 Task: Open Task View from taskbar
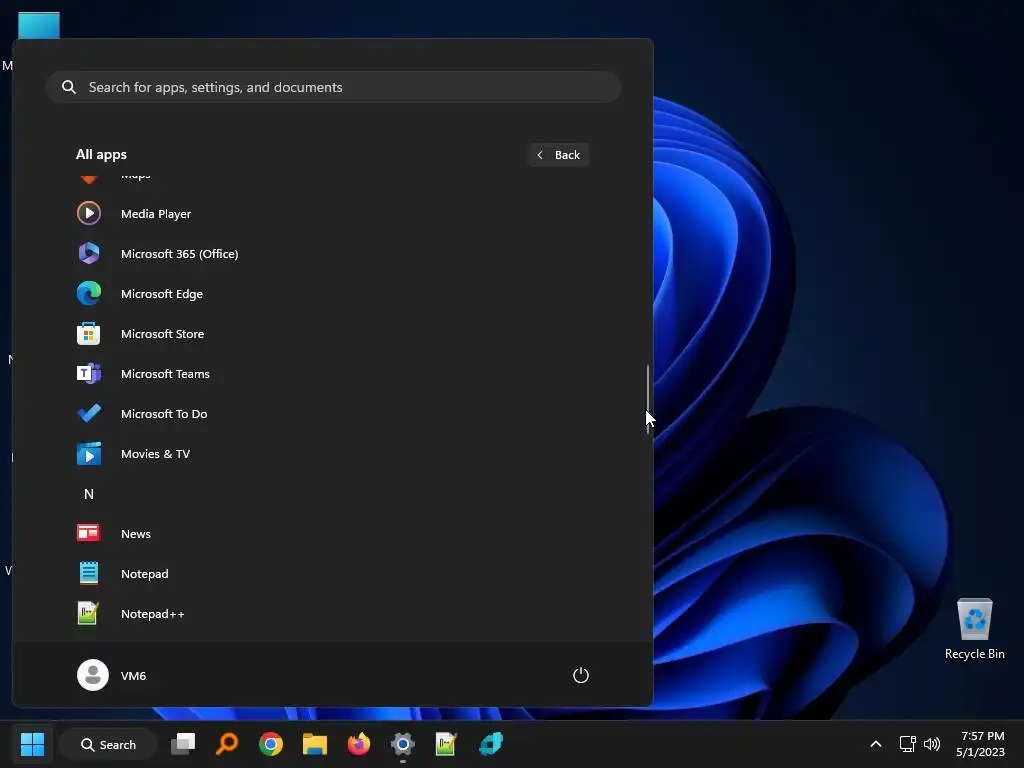[x=183, y=744]
